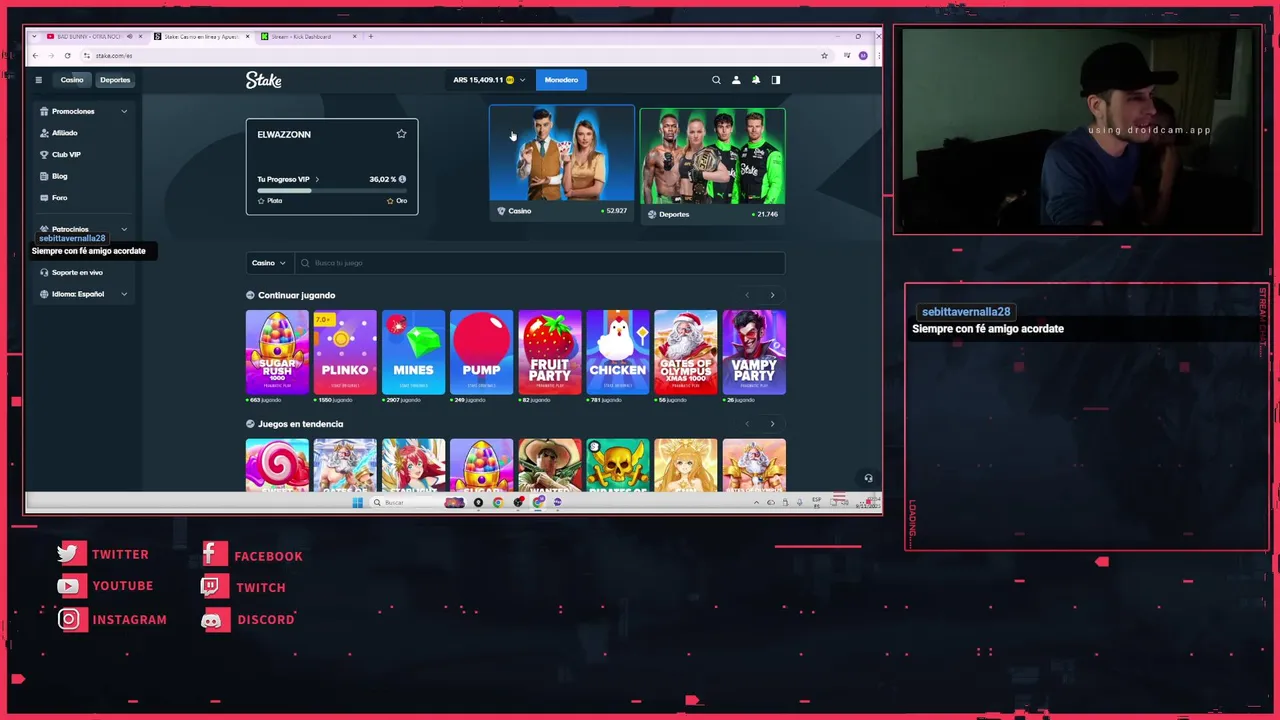
Task: Open the Monedero wallet button
Action: click(561, 80)
